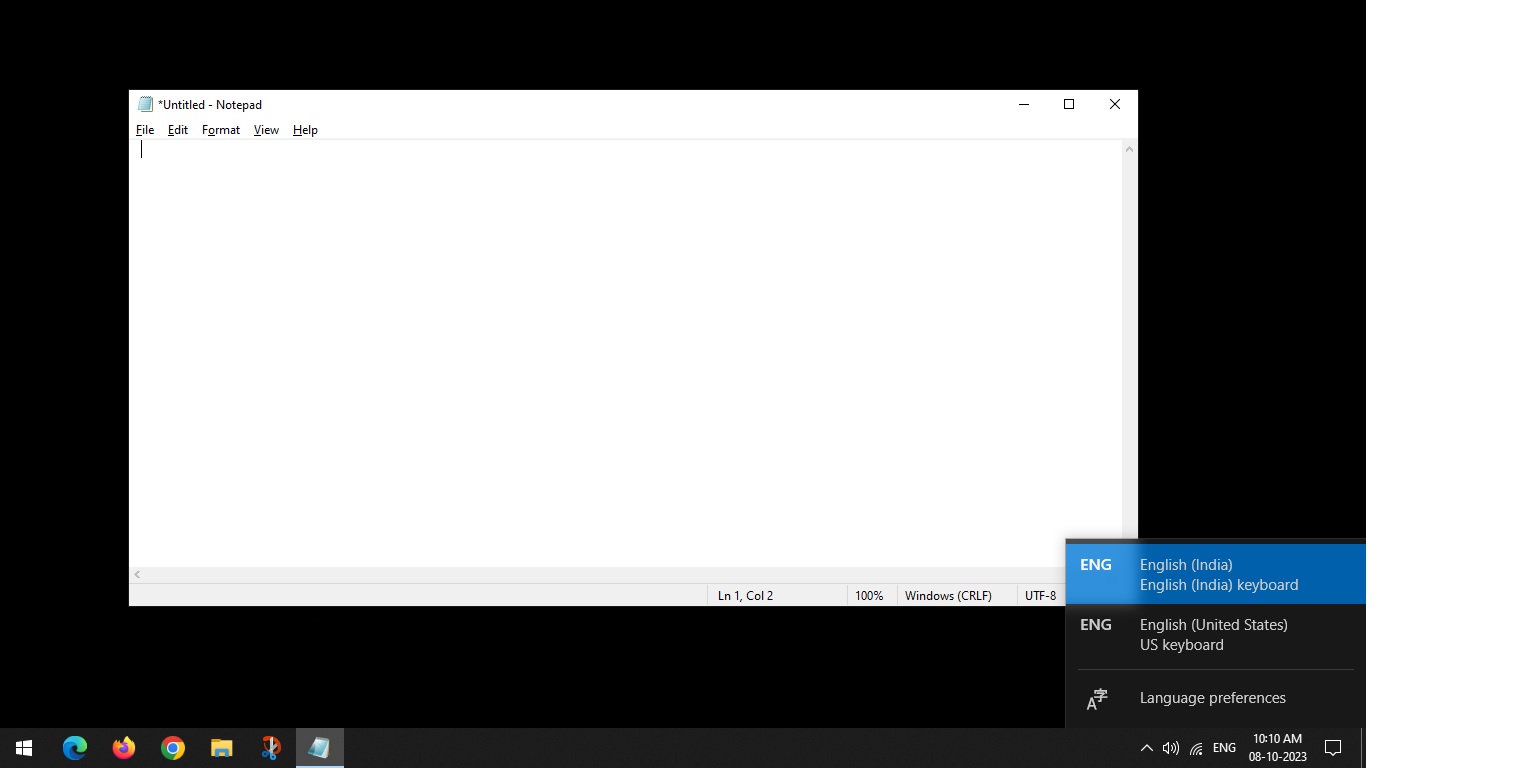Click the Language preferences icon

pyautogui.click(x=1097, y=700)
